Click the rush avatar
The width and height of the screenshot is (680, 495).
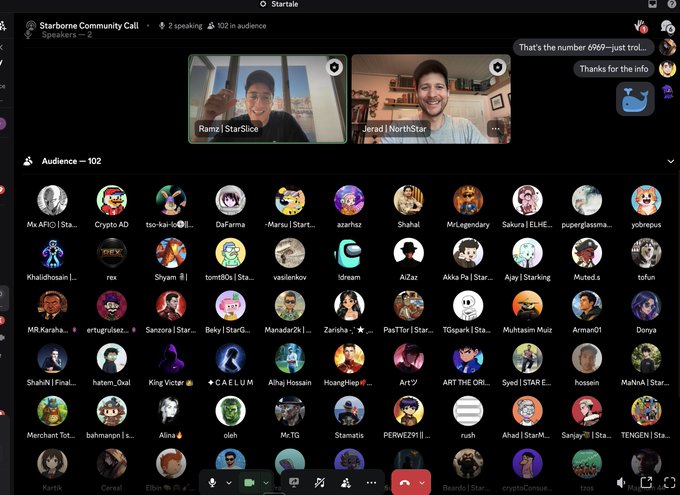tap(468, 410)
